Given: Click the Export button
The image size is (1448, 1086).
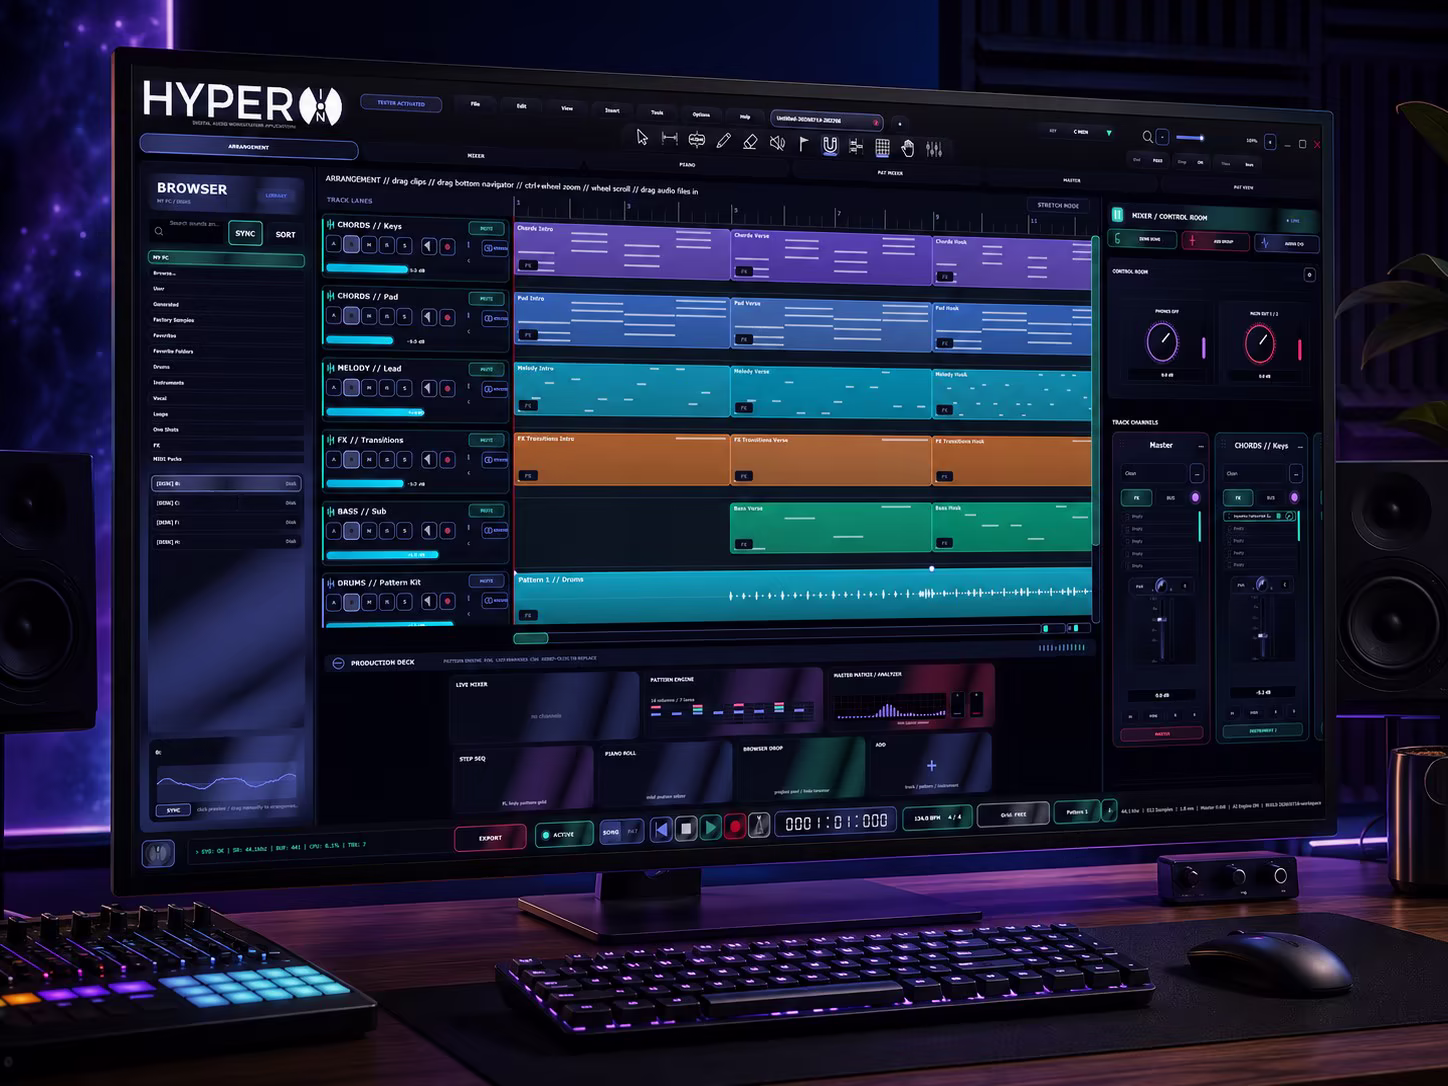Looking at the screenshot, I should coord(490,838).
